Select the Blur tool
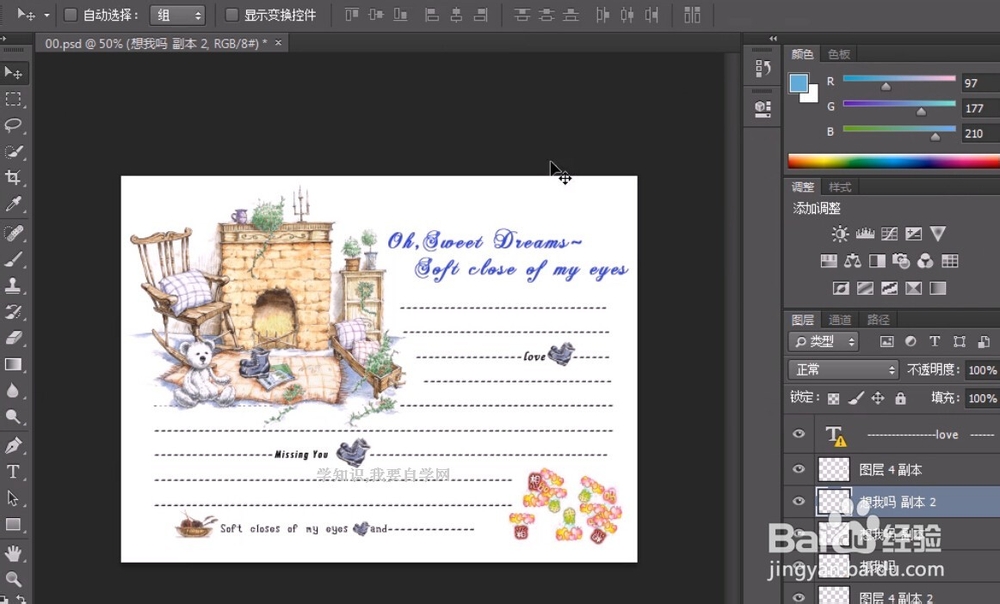 [13, 390]
